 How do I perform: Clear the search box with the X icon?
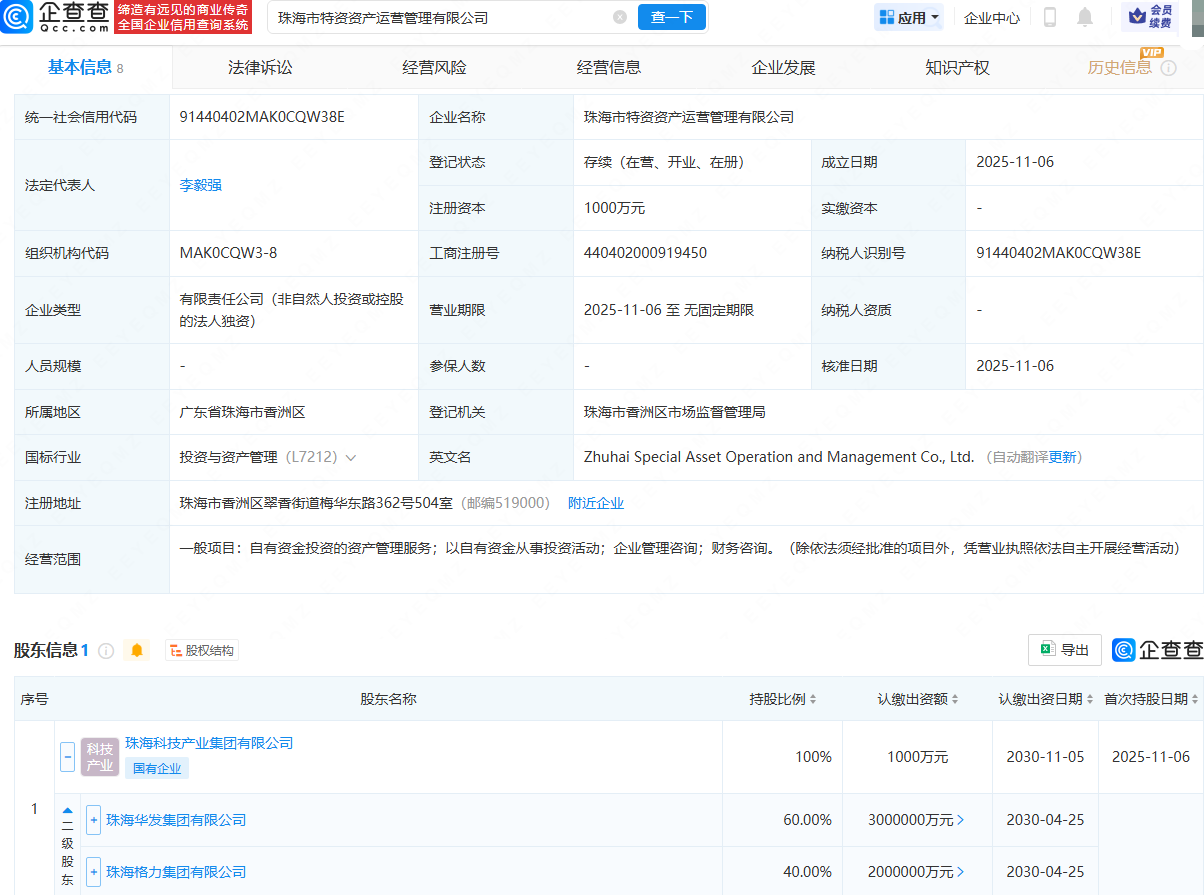[620, 17]
